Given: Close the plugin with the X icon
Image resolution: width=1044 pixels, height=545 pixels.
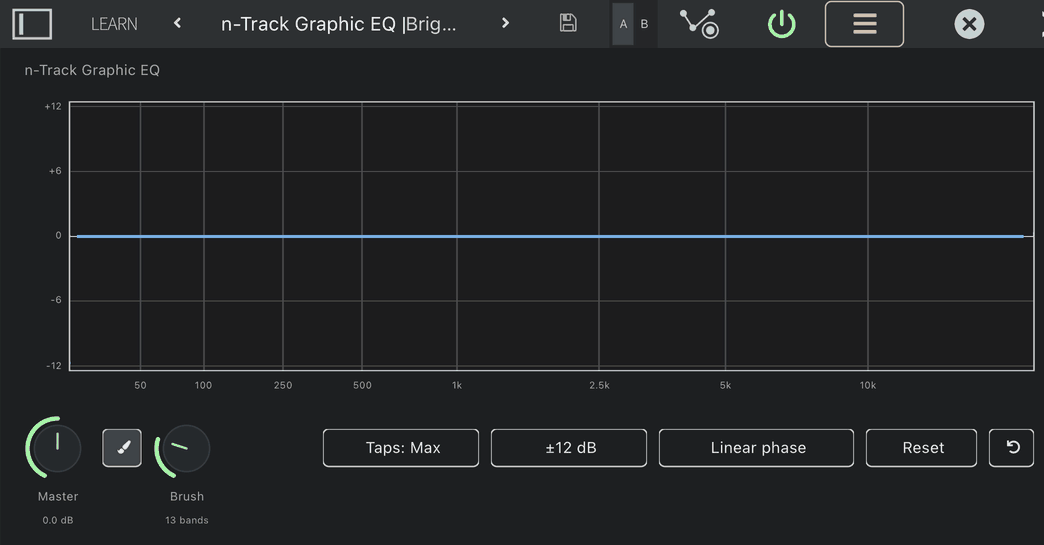Looking at the screenshot, I should pos(969,24).
